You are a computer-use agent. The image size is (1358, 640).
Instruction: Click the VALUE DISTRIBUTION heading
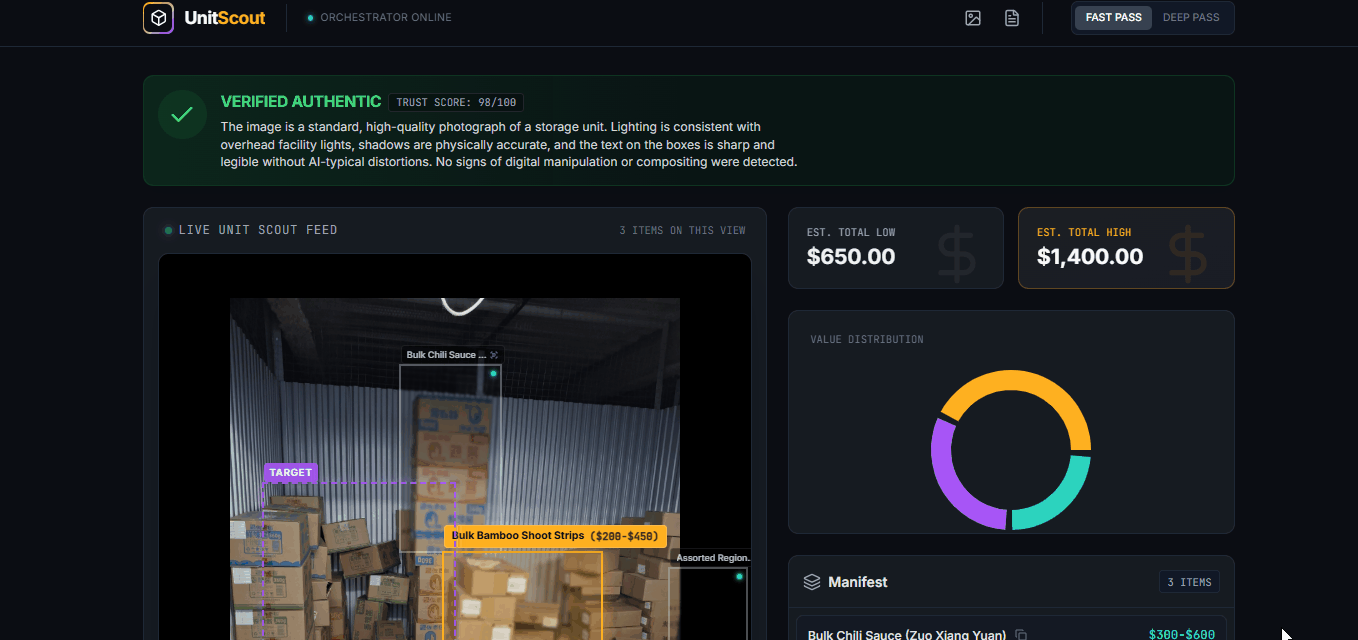pyautogui.click(x=867, y=339)
